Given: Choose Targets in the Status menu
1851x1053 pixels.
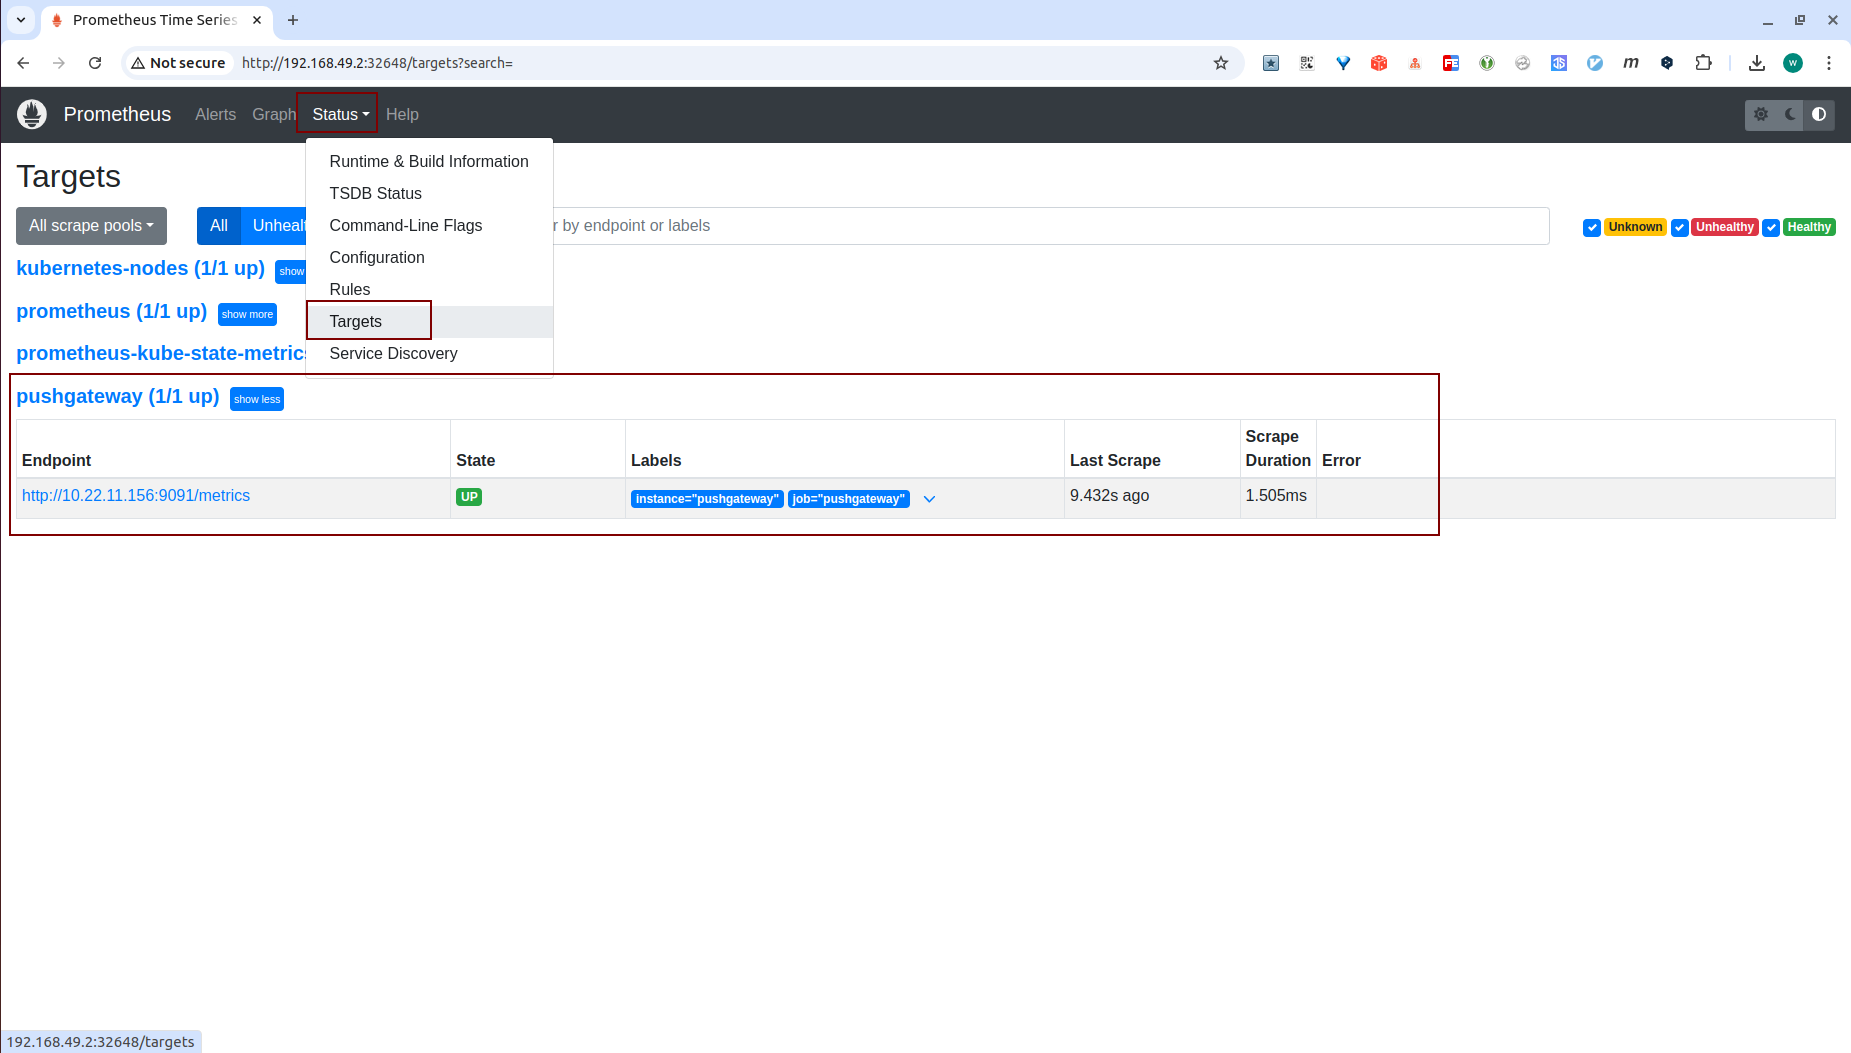Looking at the screenshot, I should [429, 322].
